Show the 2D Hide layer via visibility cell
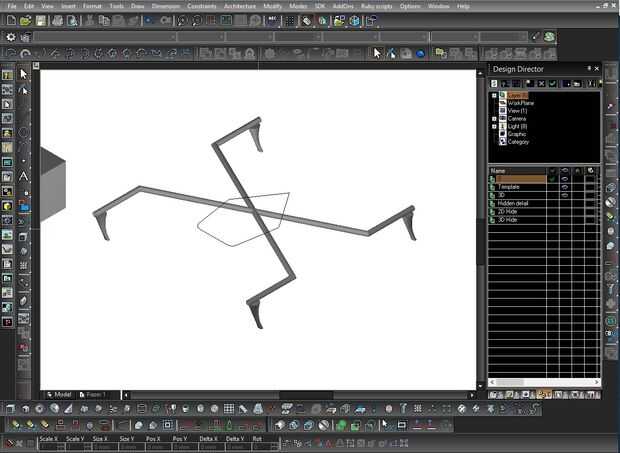620x453 pixels. click(565, 211)
